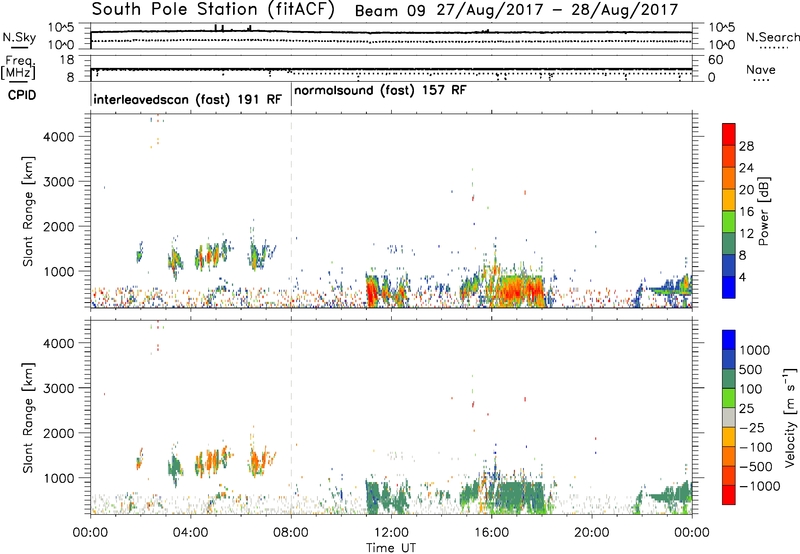Click the 500 label on Velocity colorbar
The height and width of the screenshot is (554, 800).
click(751, 370)
